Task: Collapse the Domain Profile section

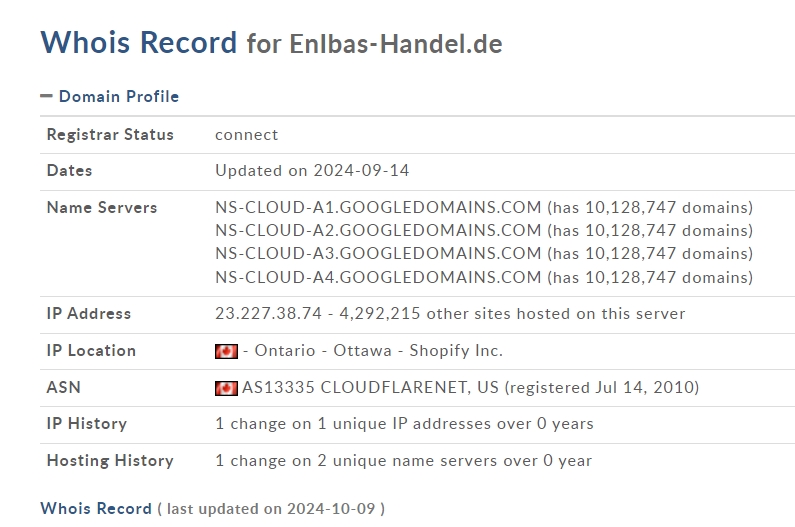Action: point(110,96)
